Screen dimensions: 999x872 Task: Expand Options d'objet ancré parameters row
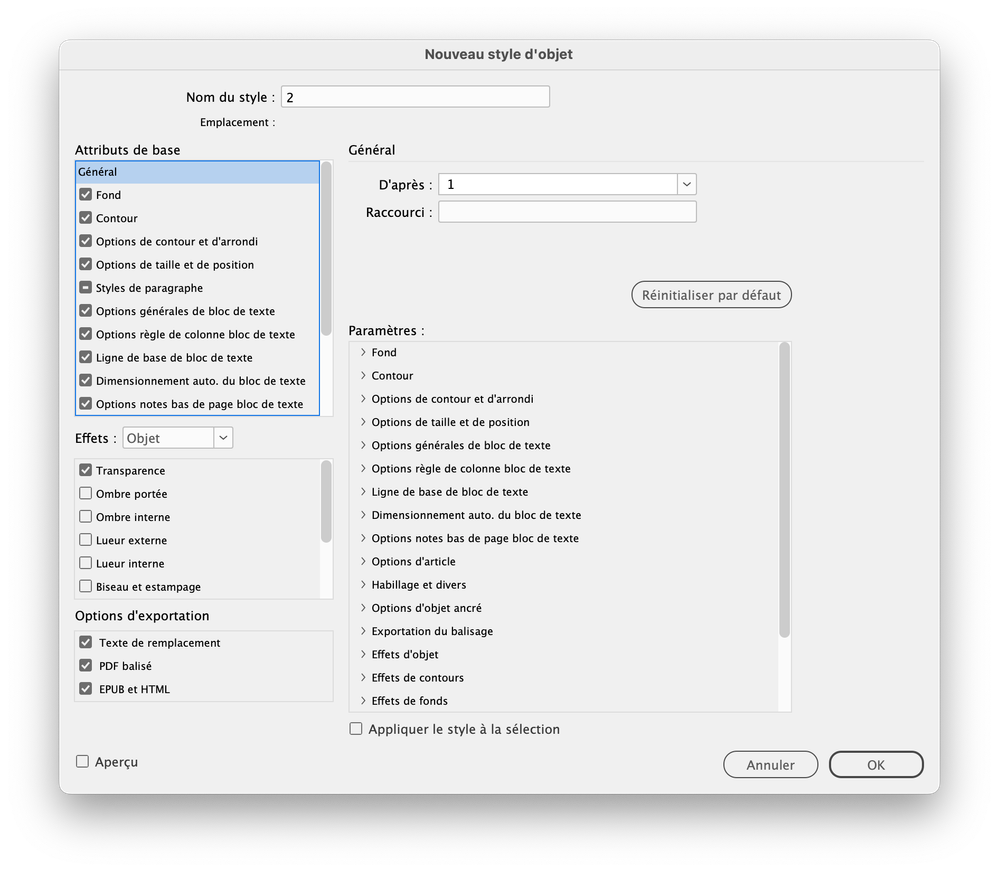click(x=363, y=608)
